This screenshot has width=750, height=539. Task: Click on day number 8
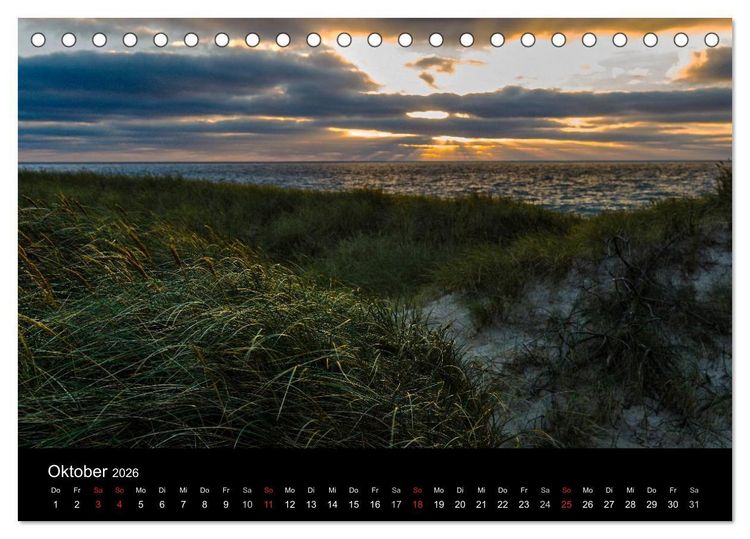click(205, 505)
